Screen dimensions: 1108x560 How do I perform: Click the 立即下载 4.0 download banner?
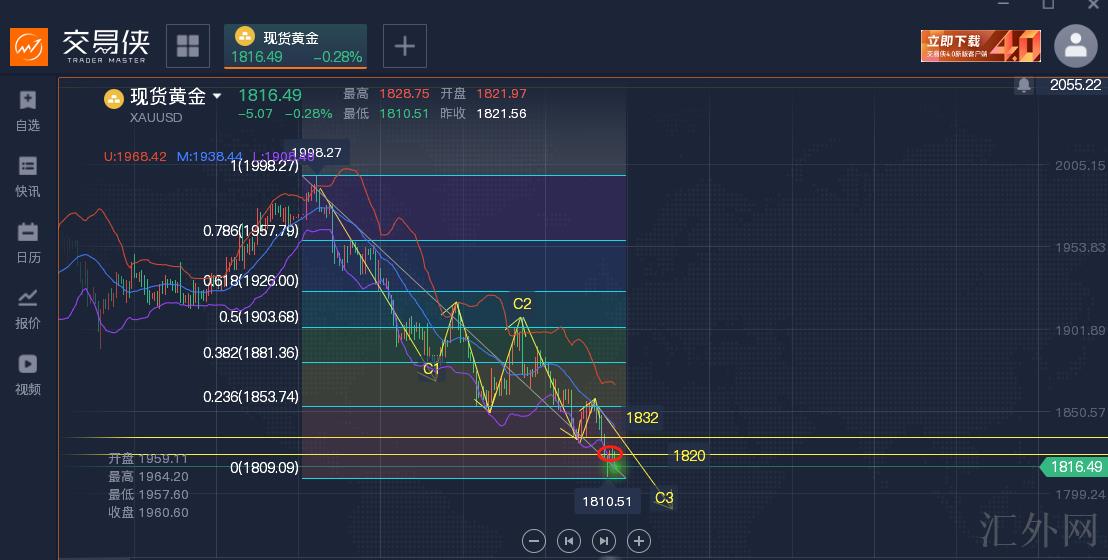(x=980, y=46)
